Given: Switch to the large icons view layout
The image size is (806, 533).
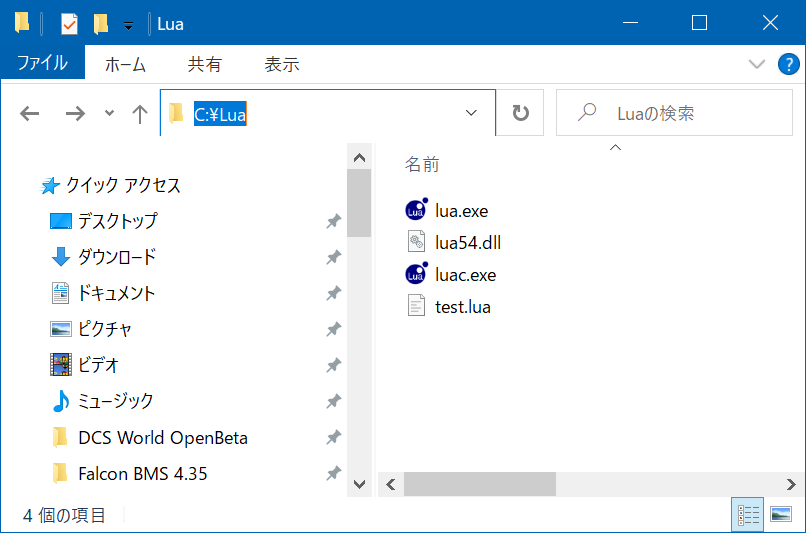Looking at the screenshot, I should [x=781, y=514].
